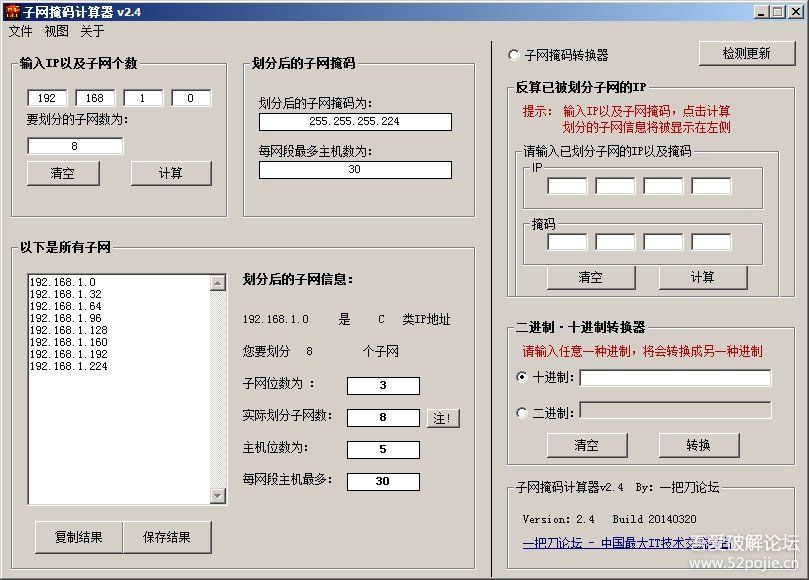Click 清空 in the 二进制·十进制转换器 section
The height and width of the screenshot is (580, 809).
point(588,444)
